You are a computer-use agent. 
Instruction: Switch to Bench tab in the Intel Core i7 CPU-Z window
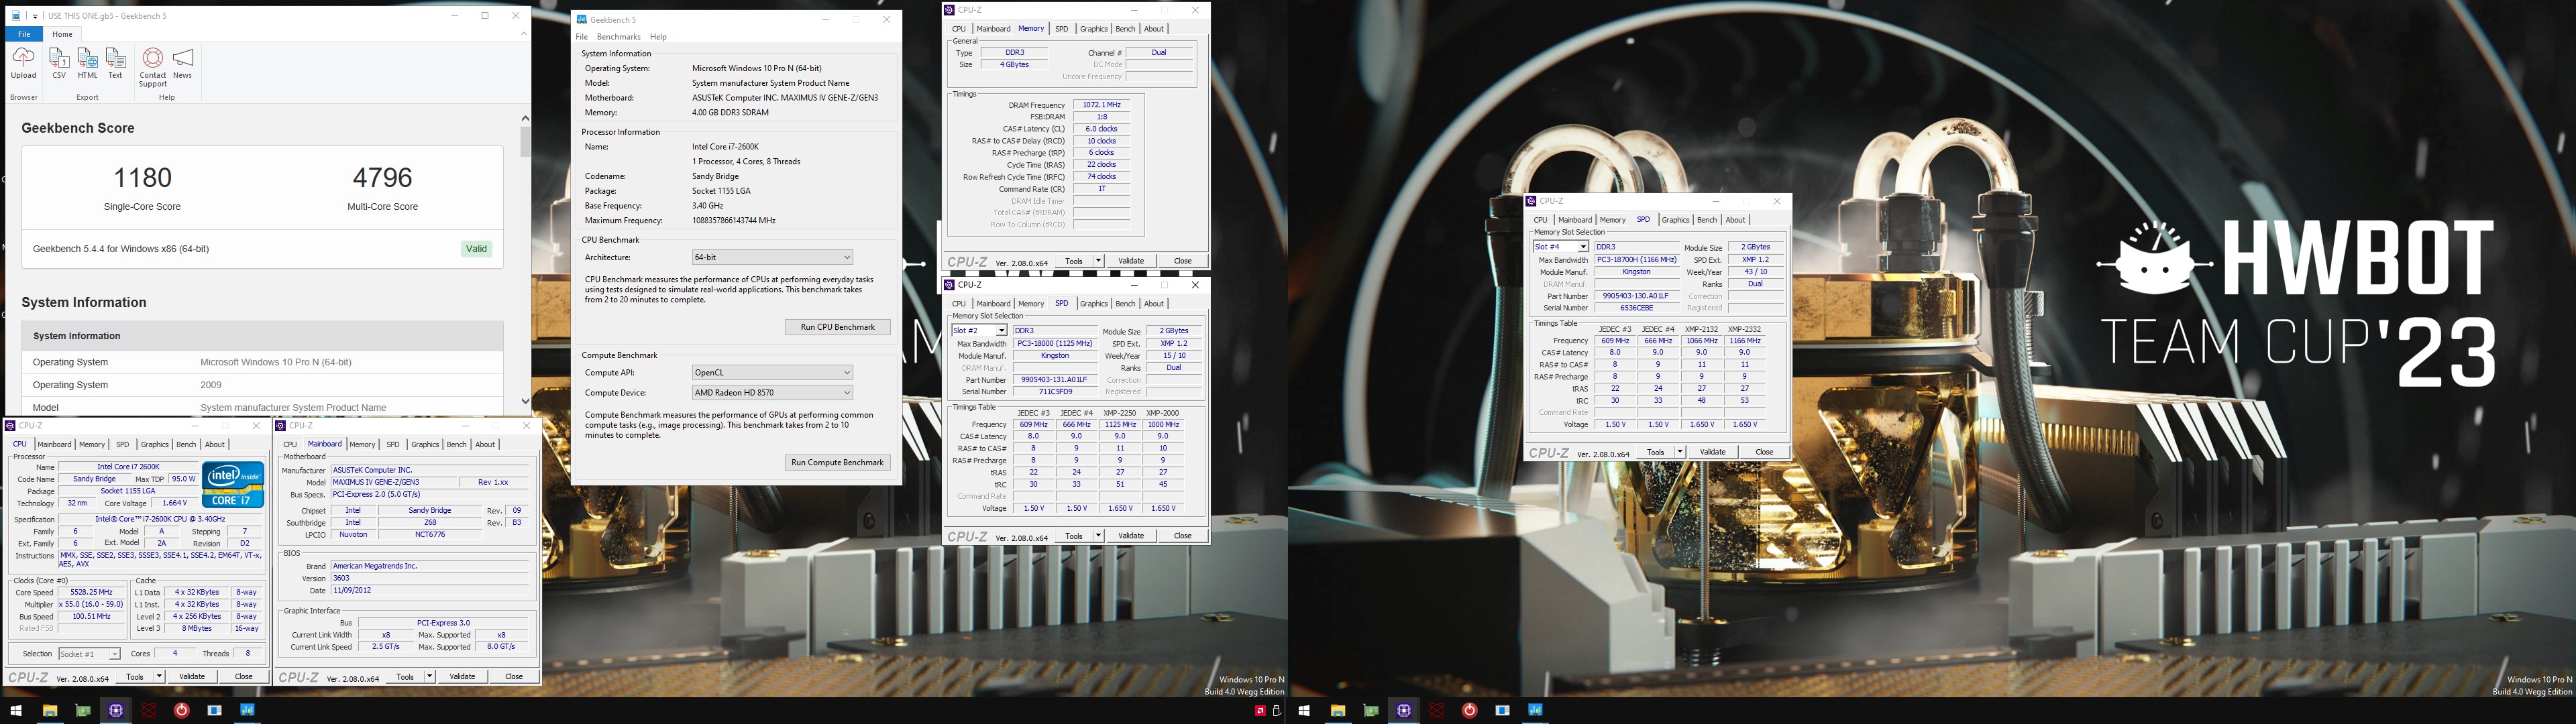coord(186,444)
